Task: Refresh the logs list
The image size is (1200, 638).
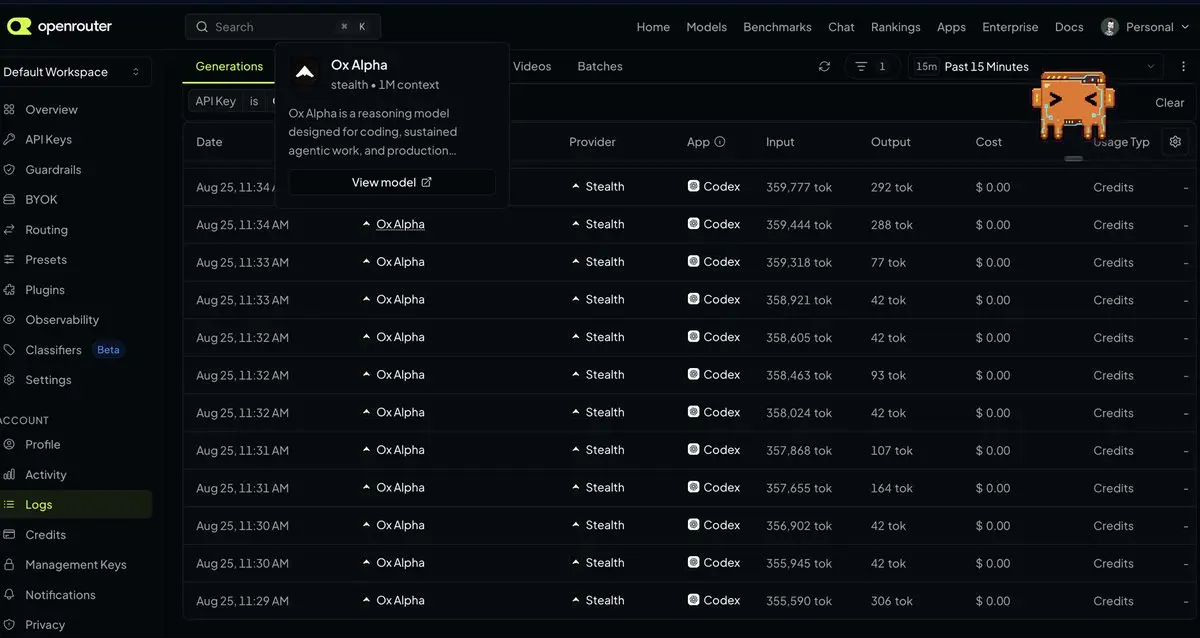Action: coord(824,67)
